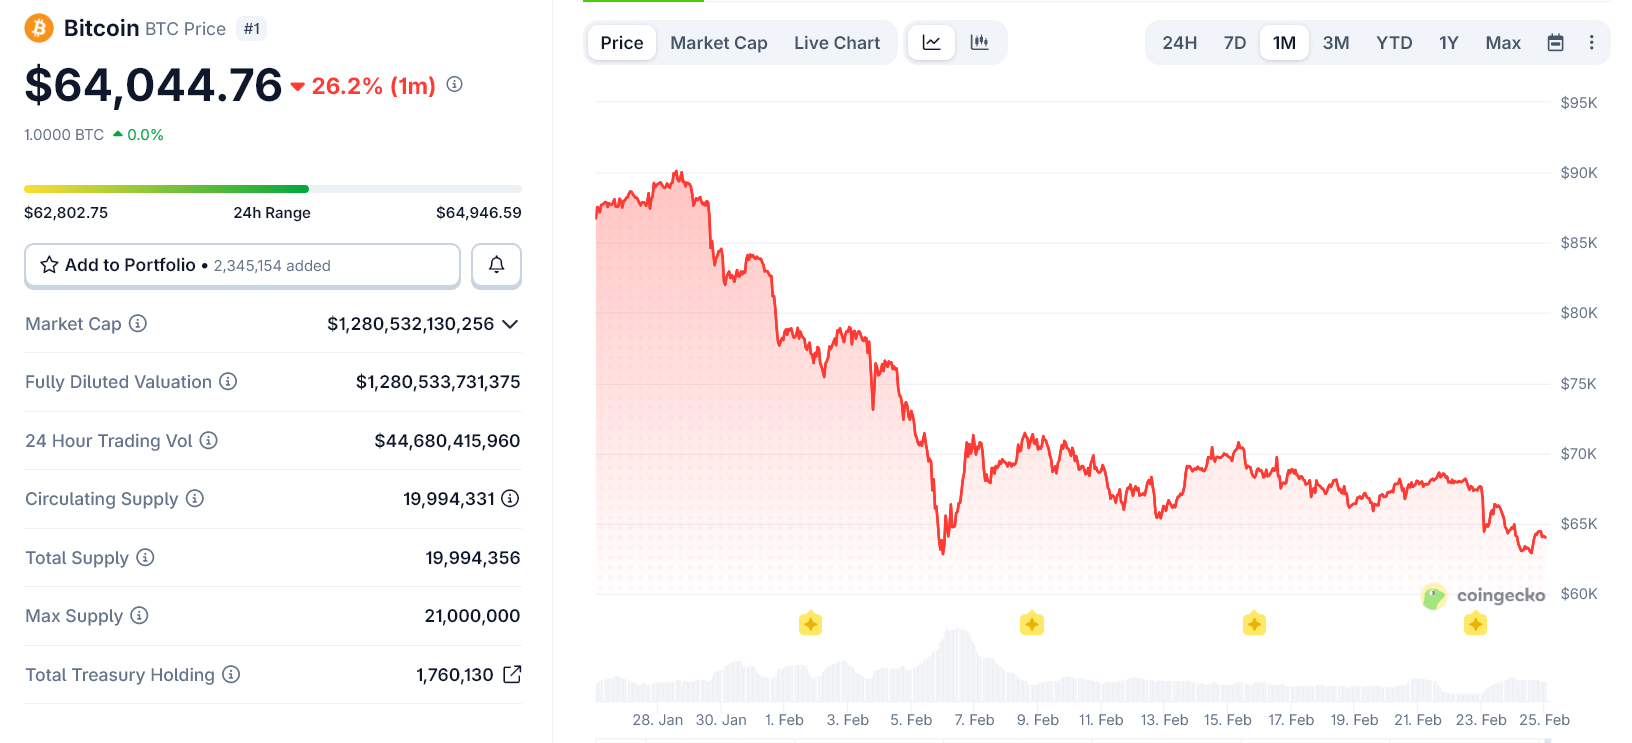This screenshot has height=743, width=1632.
Task: Open the calendar date range picker
Action: coord(1555,43)
